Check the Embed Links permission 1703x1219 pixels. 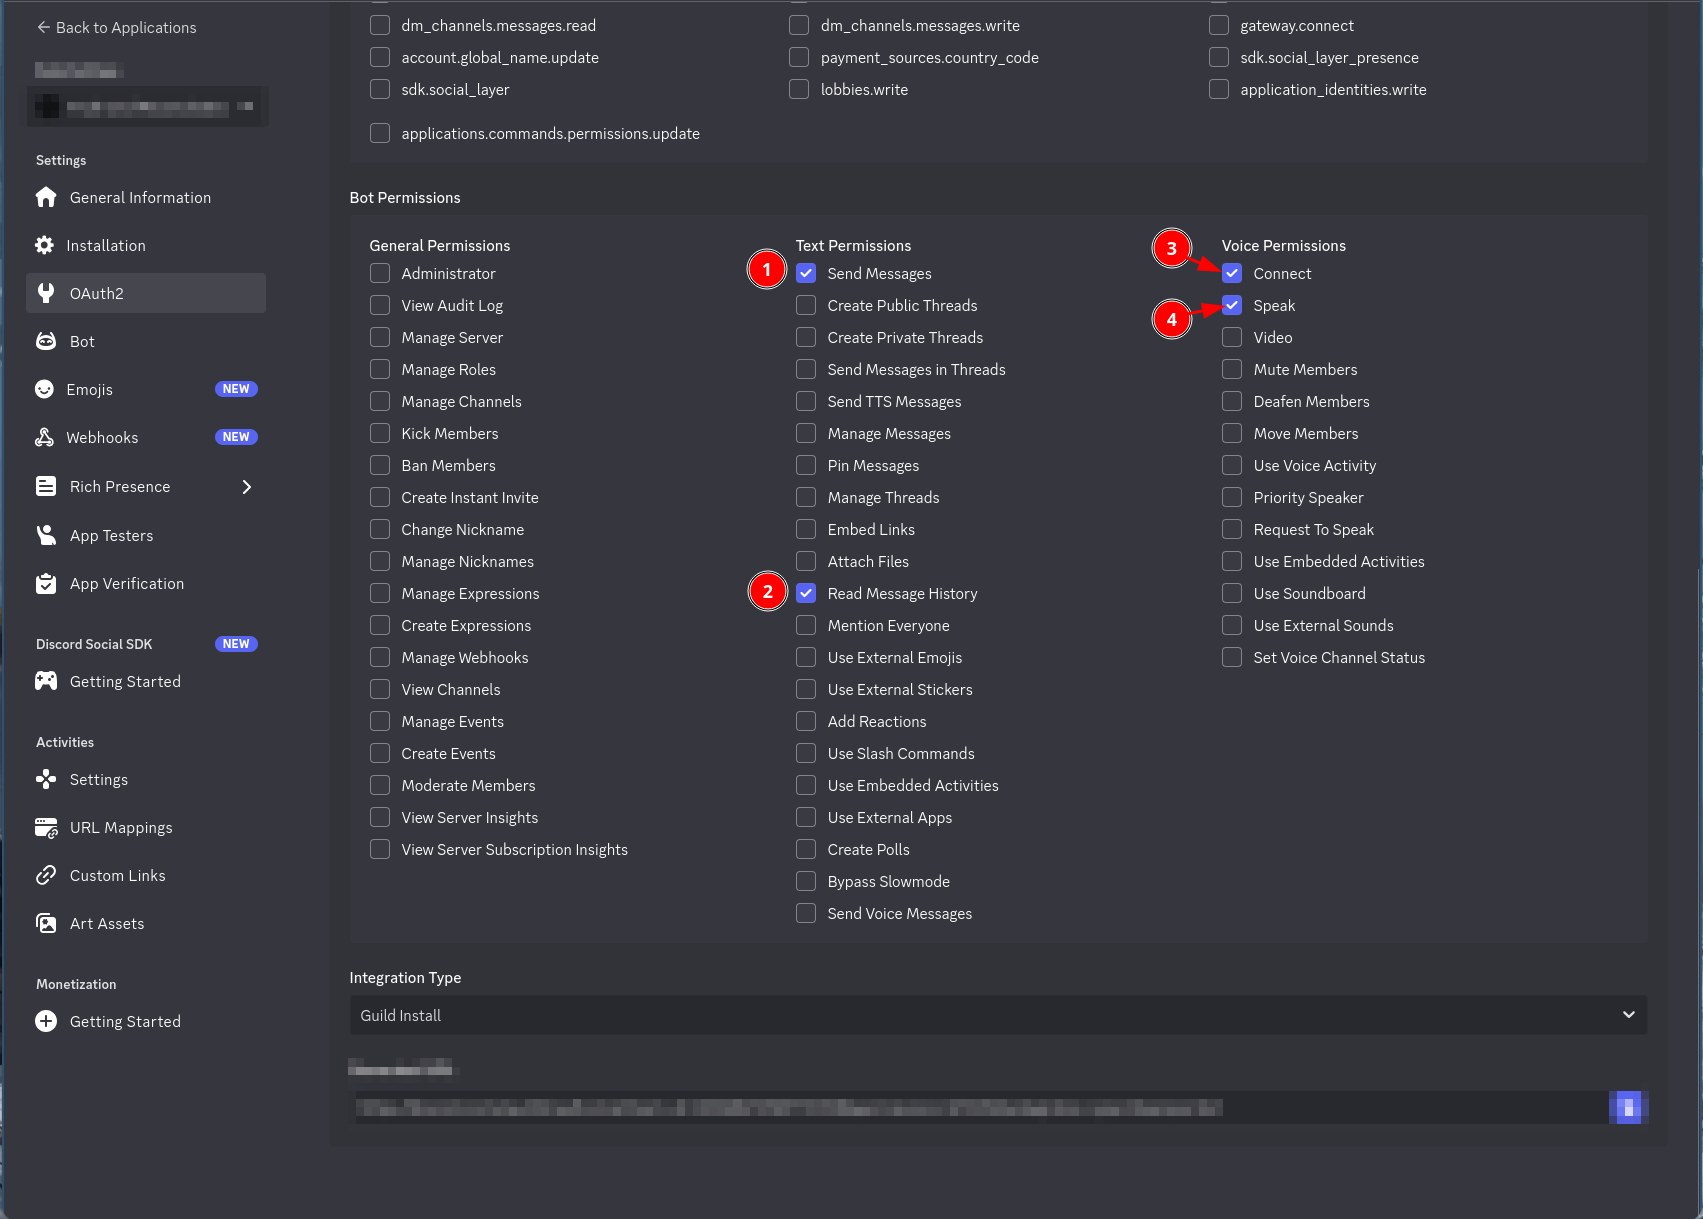[x=806, y=529]
